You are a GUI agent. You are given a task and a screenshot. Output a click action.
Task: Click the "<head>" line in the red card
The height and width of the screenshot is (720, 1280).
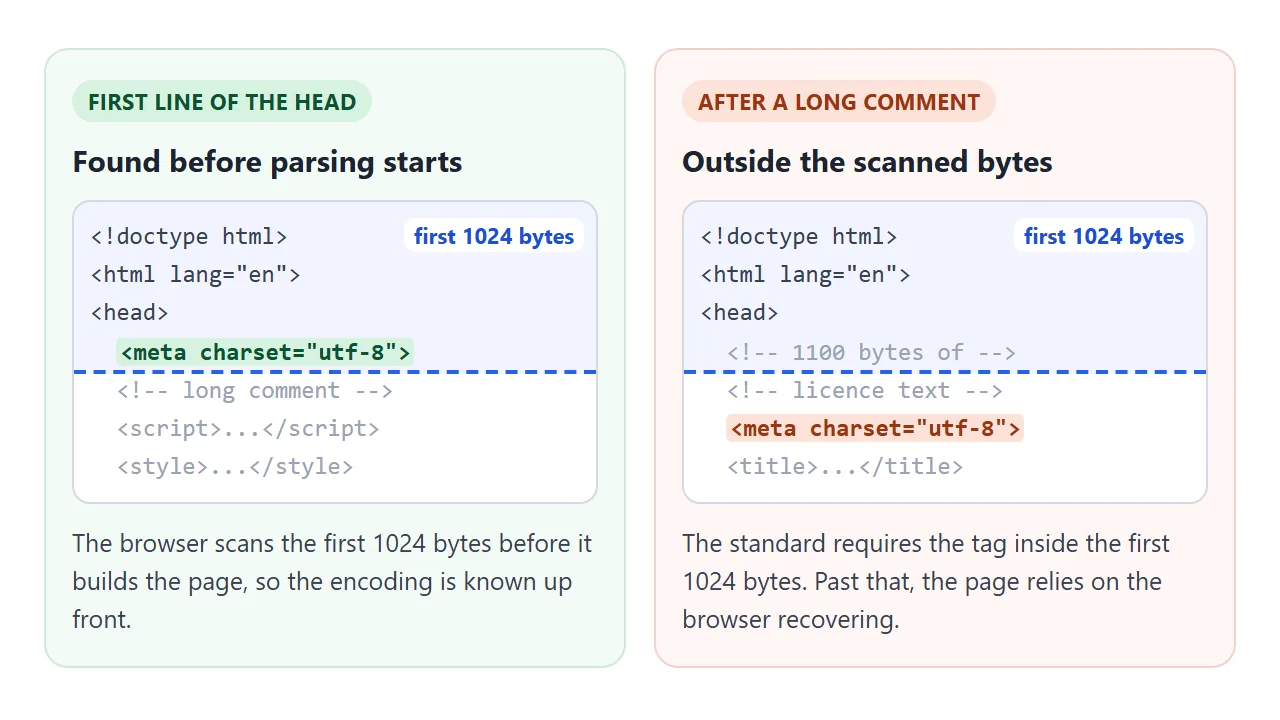[740, 313]
